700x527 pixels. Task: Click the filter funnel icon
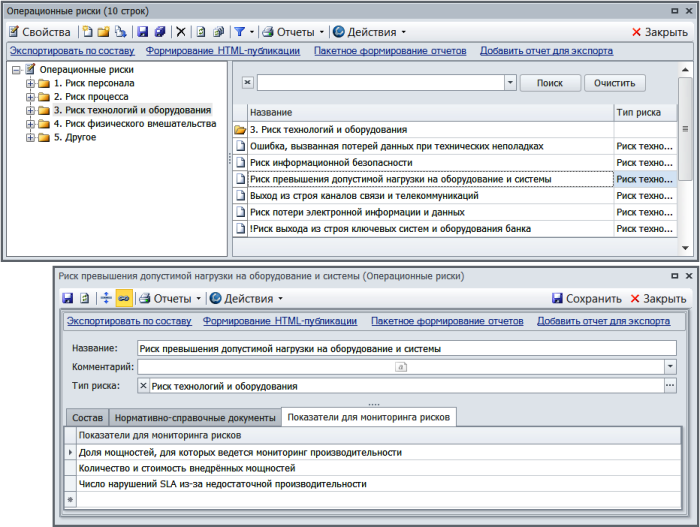coord(240,32)
